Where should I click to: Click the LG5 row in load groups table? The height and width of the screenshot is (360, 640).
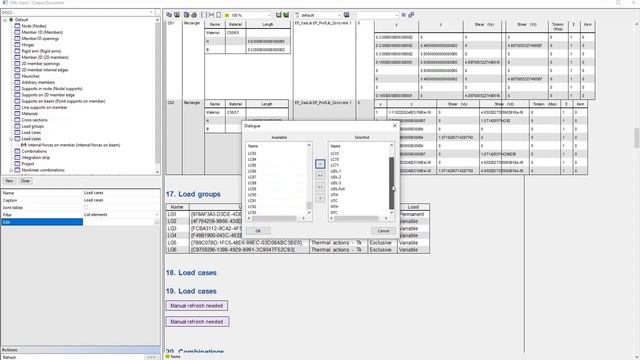pyautogui.click(x=298, y=243)
